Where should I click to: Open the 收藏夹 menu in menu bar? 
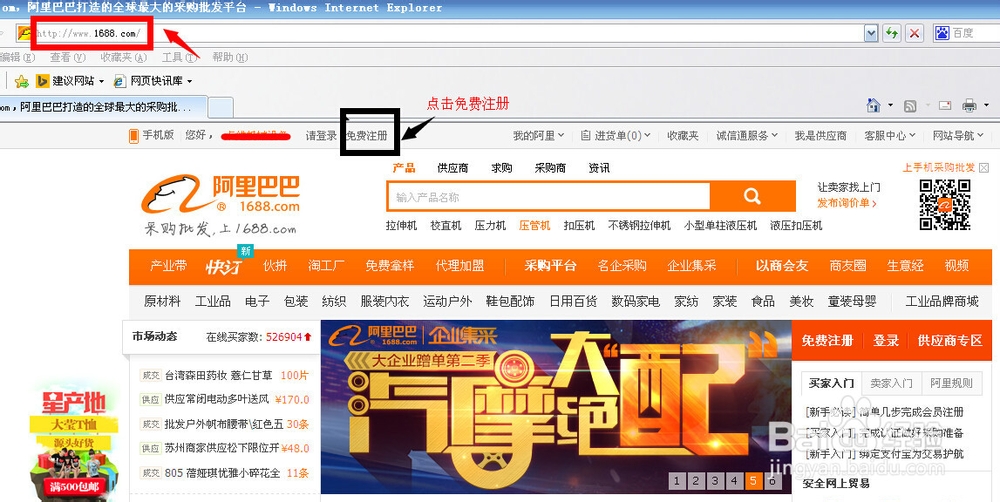(x=124, y=57)
